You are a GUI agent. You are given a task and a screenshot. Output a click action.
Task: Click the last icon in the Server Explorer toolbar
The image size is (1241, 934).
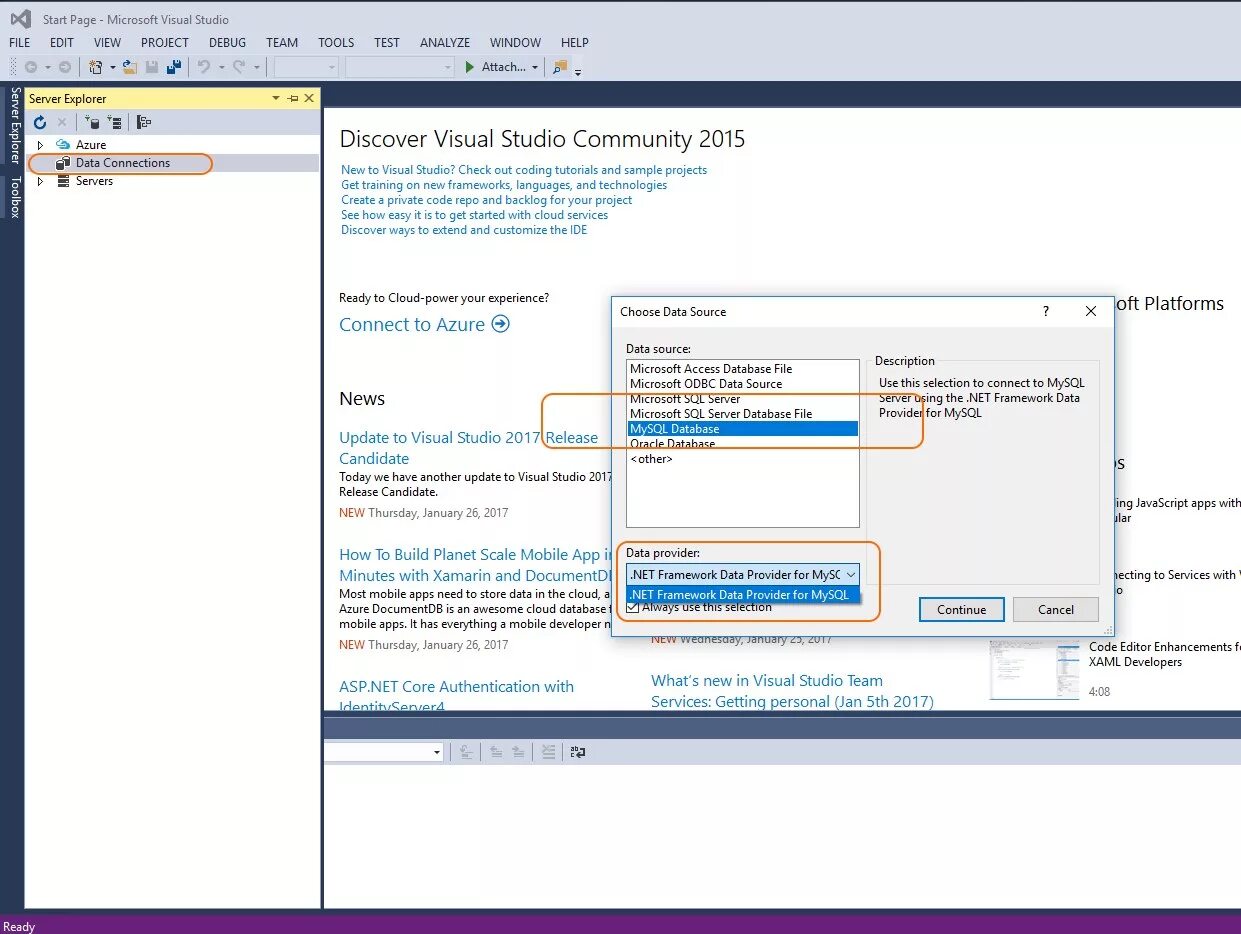(x=144, y=122)
